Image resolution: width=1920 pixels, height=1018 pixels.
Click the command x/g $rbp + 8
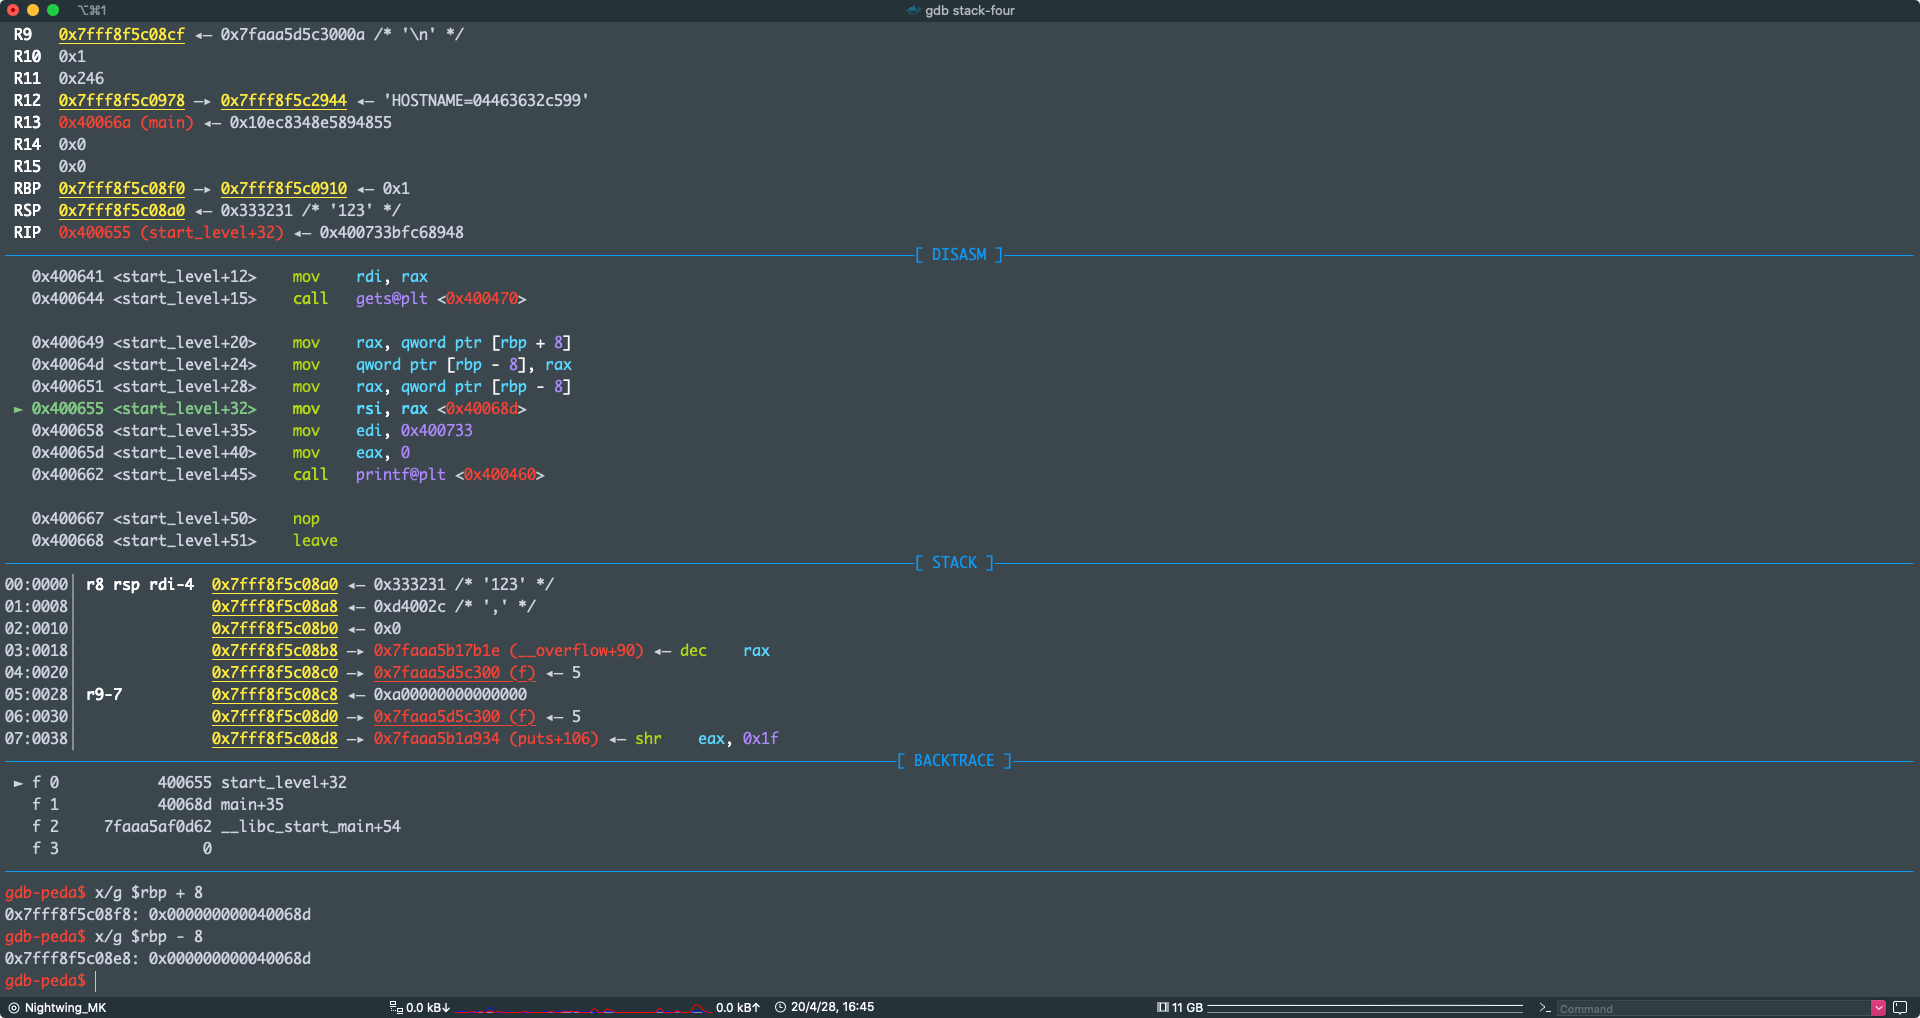[149, 893]
